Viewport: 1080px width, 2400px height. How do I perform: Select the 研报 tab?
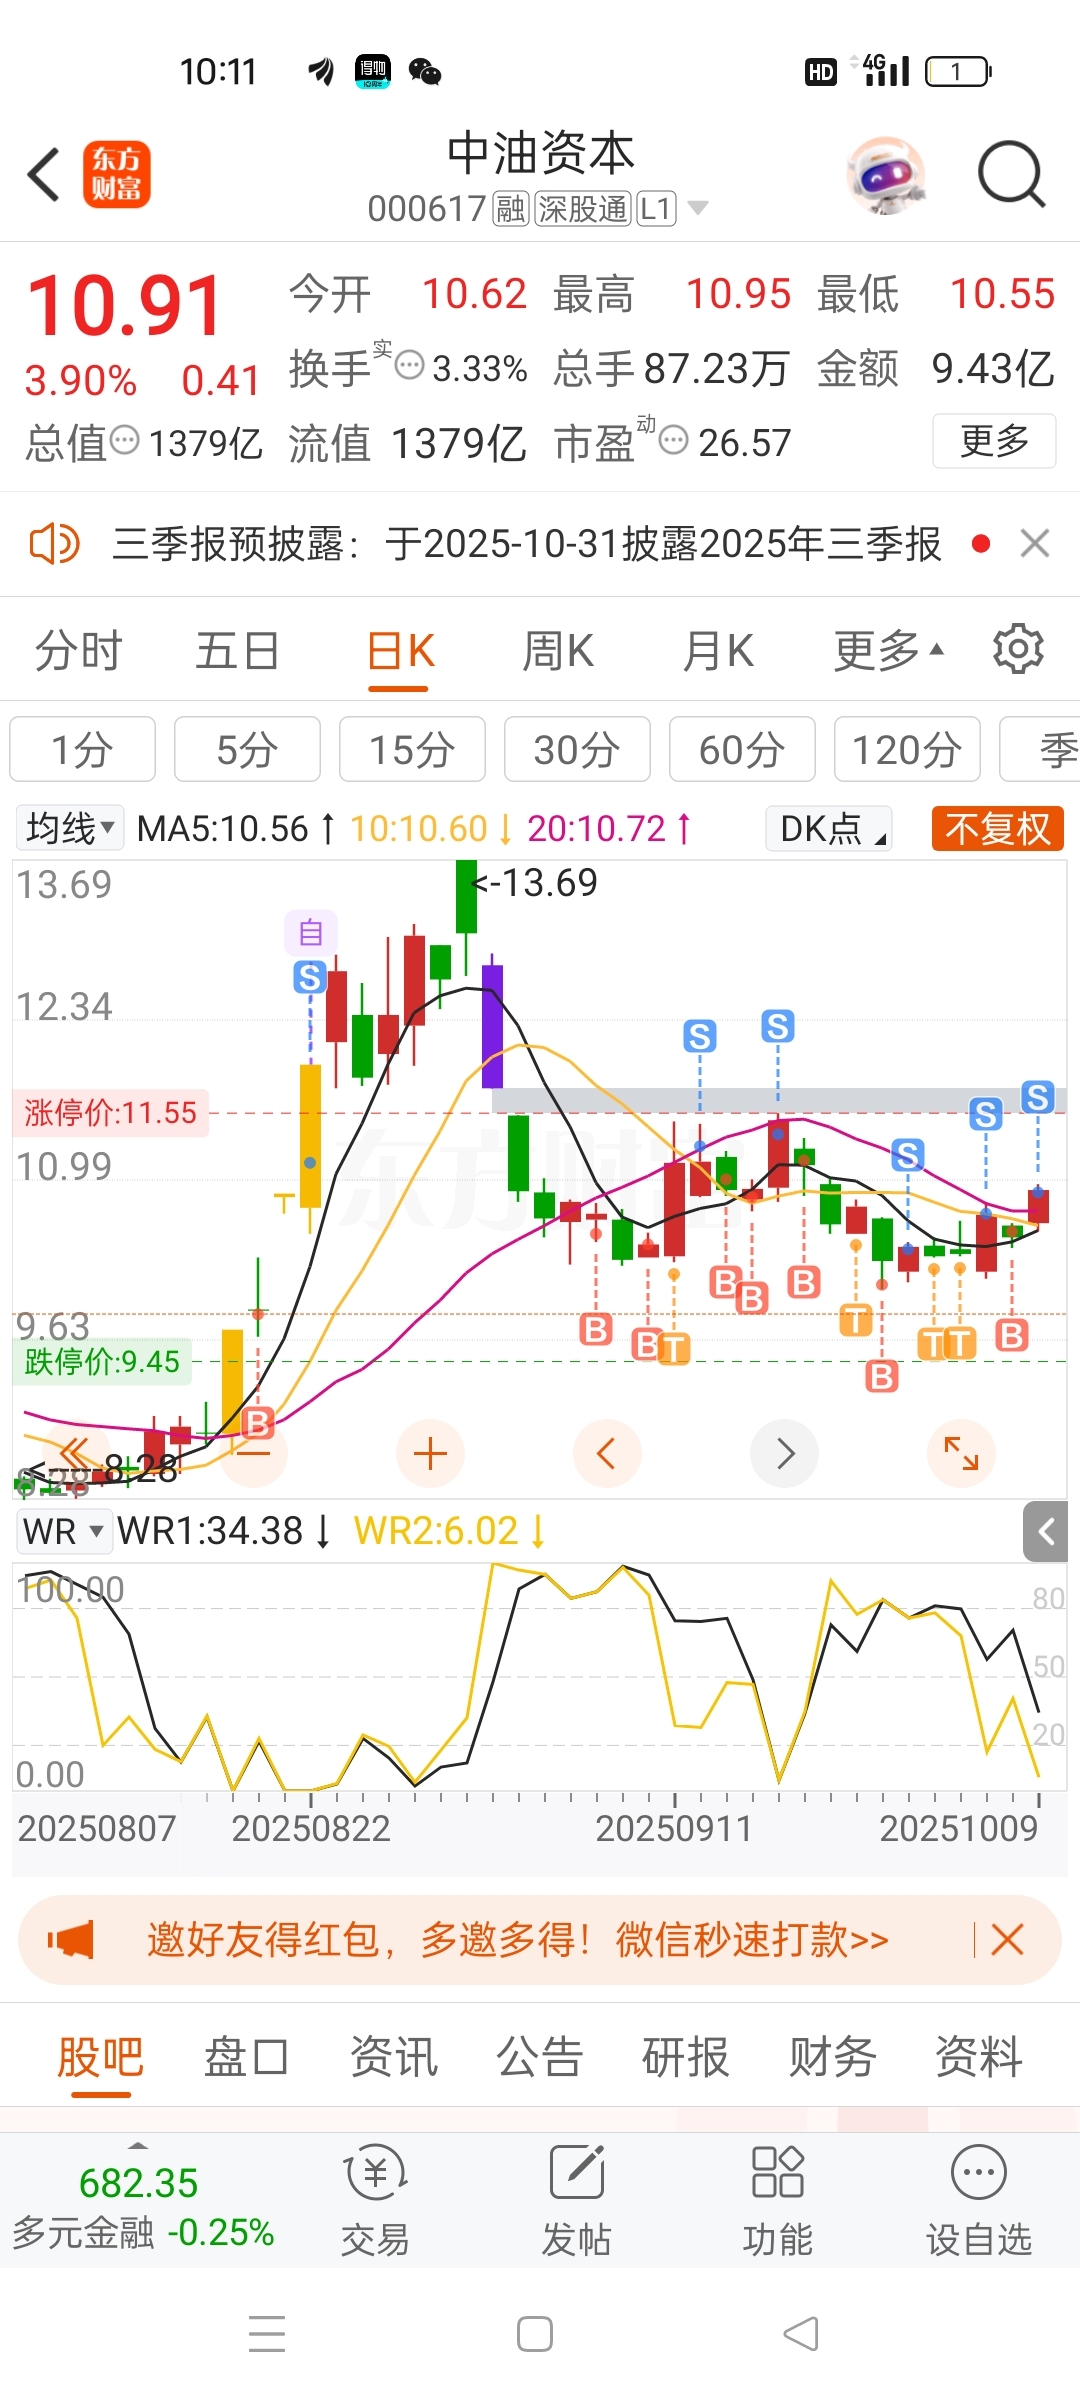(685, 2058)
